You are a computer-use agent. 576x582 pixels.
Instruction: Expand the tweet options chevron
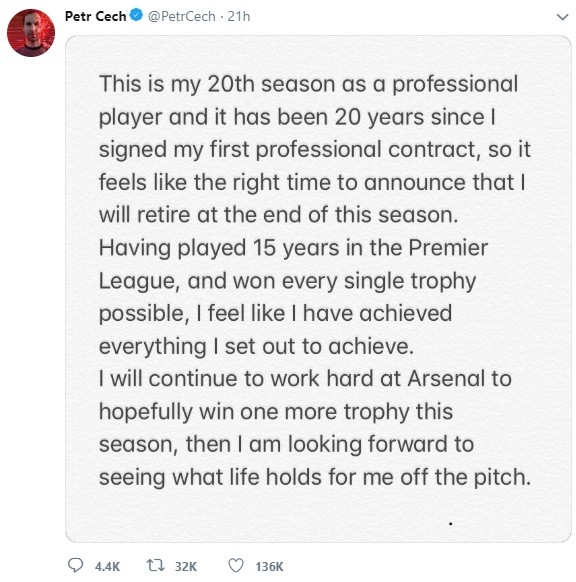(563, 17)
